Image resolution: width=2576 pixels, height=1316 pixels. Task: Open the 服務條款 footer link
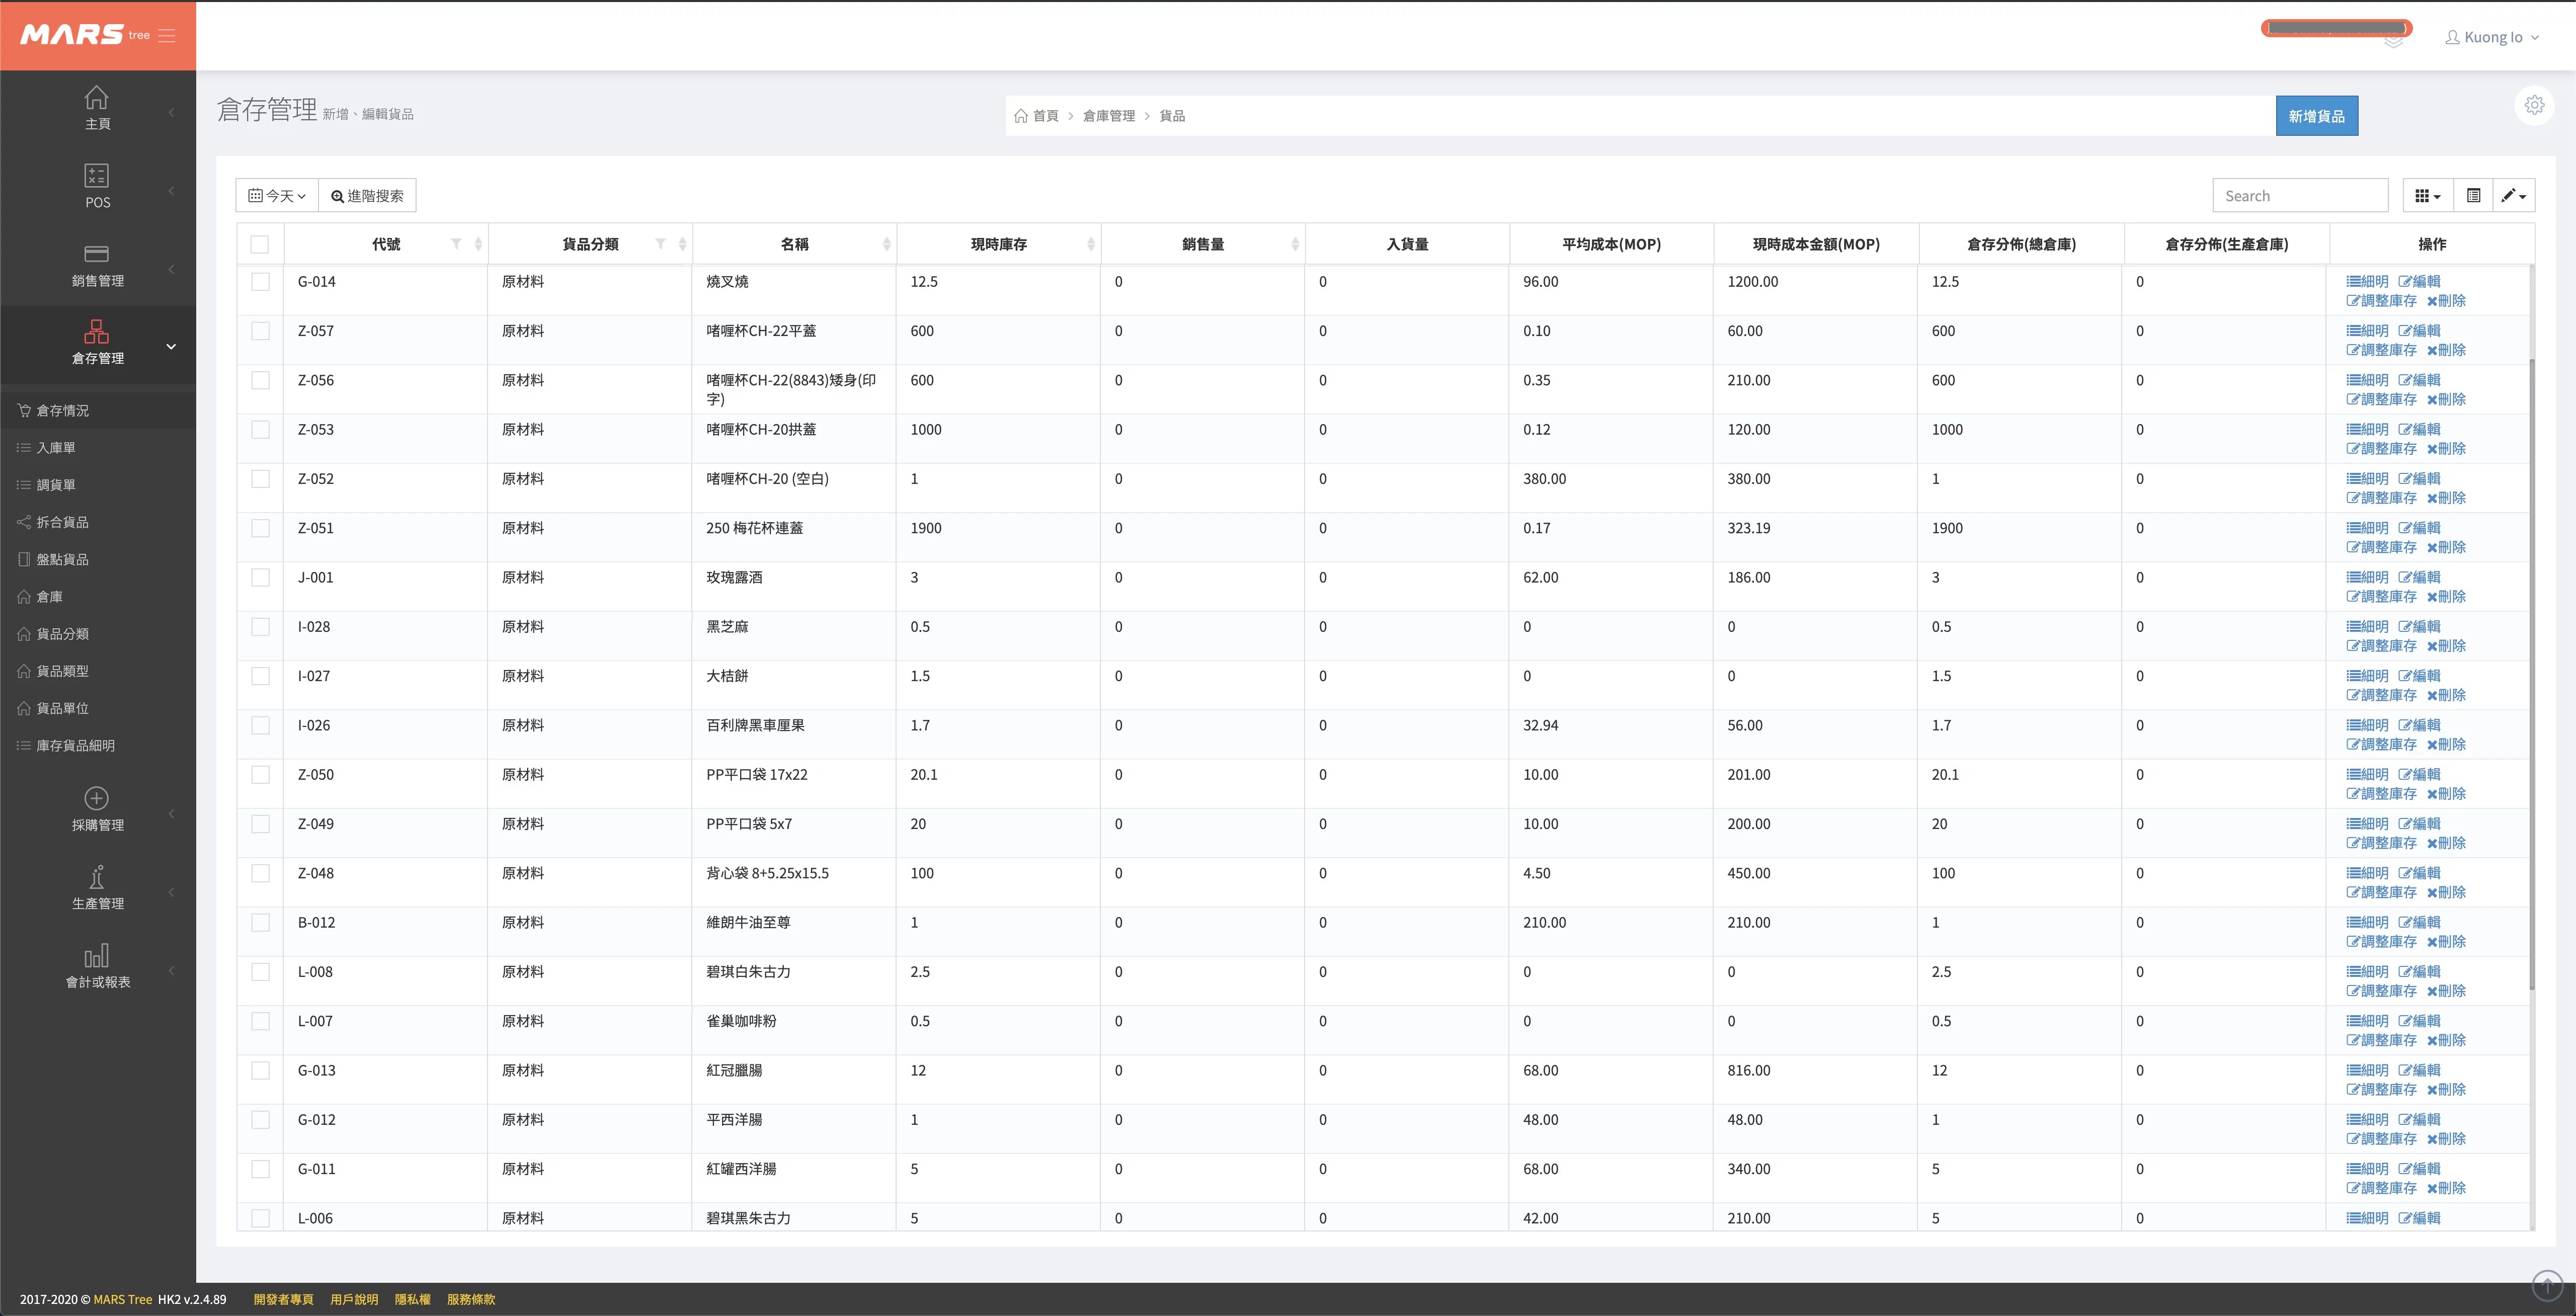(x=471, y=1299)
